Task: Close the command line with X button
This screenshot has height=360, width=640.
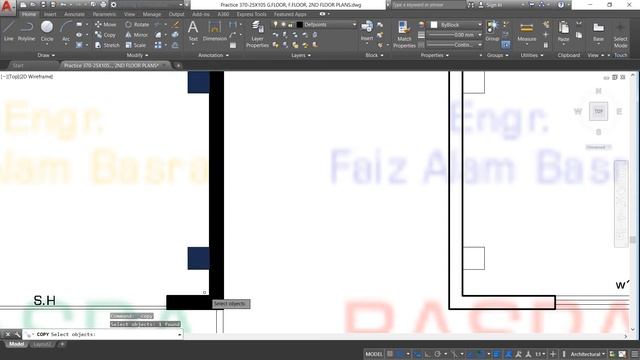Action: pyautogui.click(x=8, y=334)
